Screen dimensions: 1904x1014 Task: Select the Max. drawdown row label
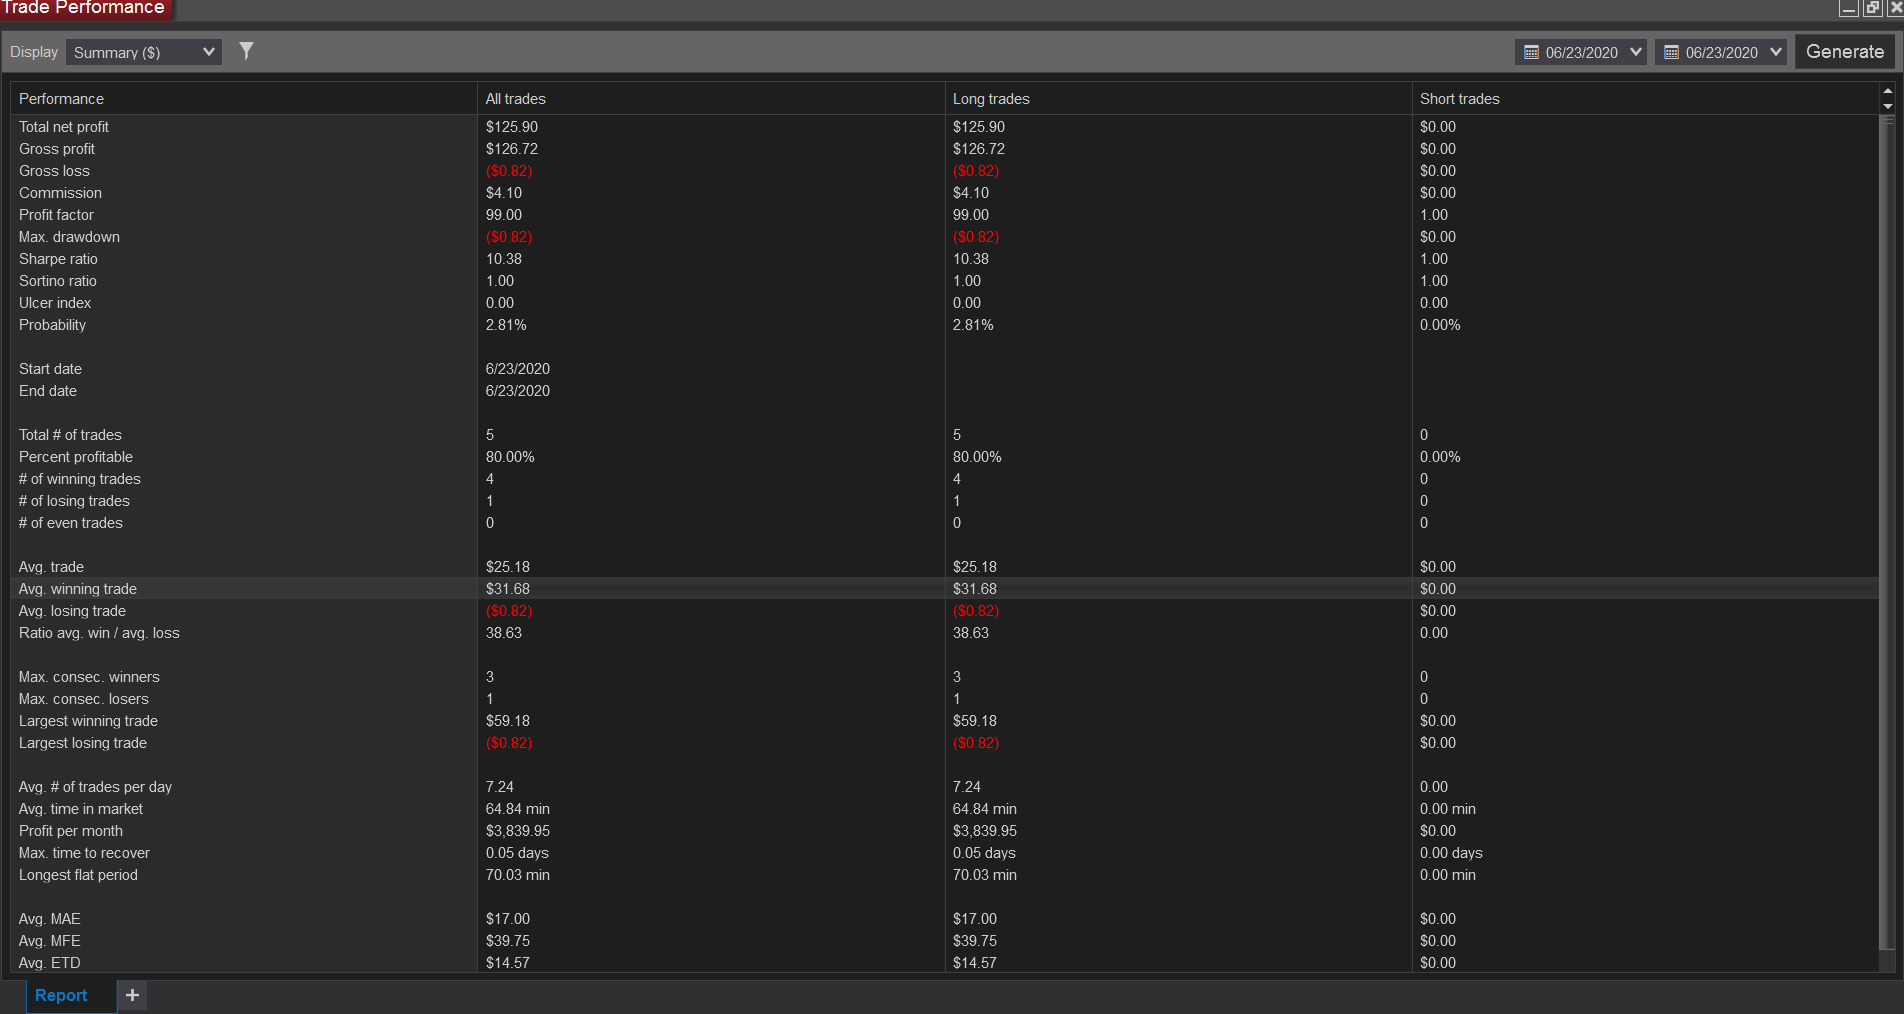point(69,237)
